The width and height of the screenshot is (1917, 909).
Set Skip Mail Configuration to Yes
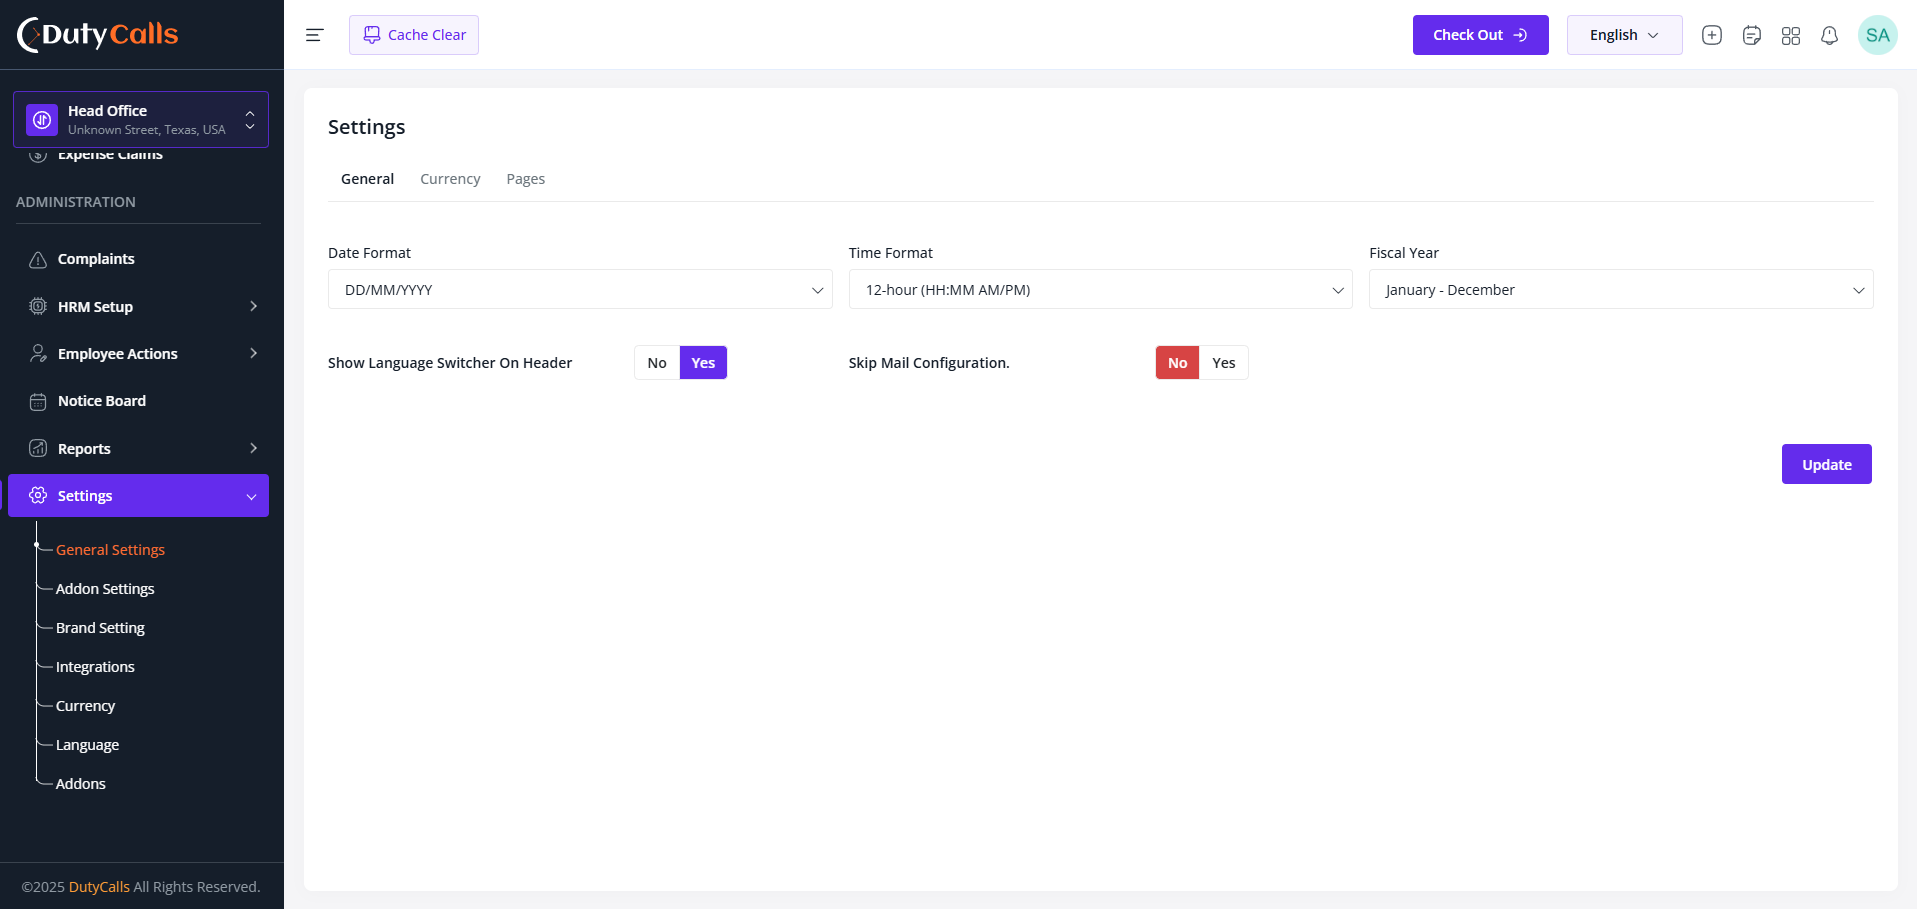coord(1224,363)
